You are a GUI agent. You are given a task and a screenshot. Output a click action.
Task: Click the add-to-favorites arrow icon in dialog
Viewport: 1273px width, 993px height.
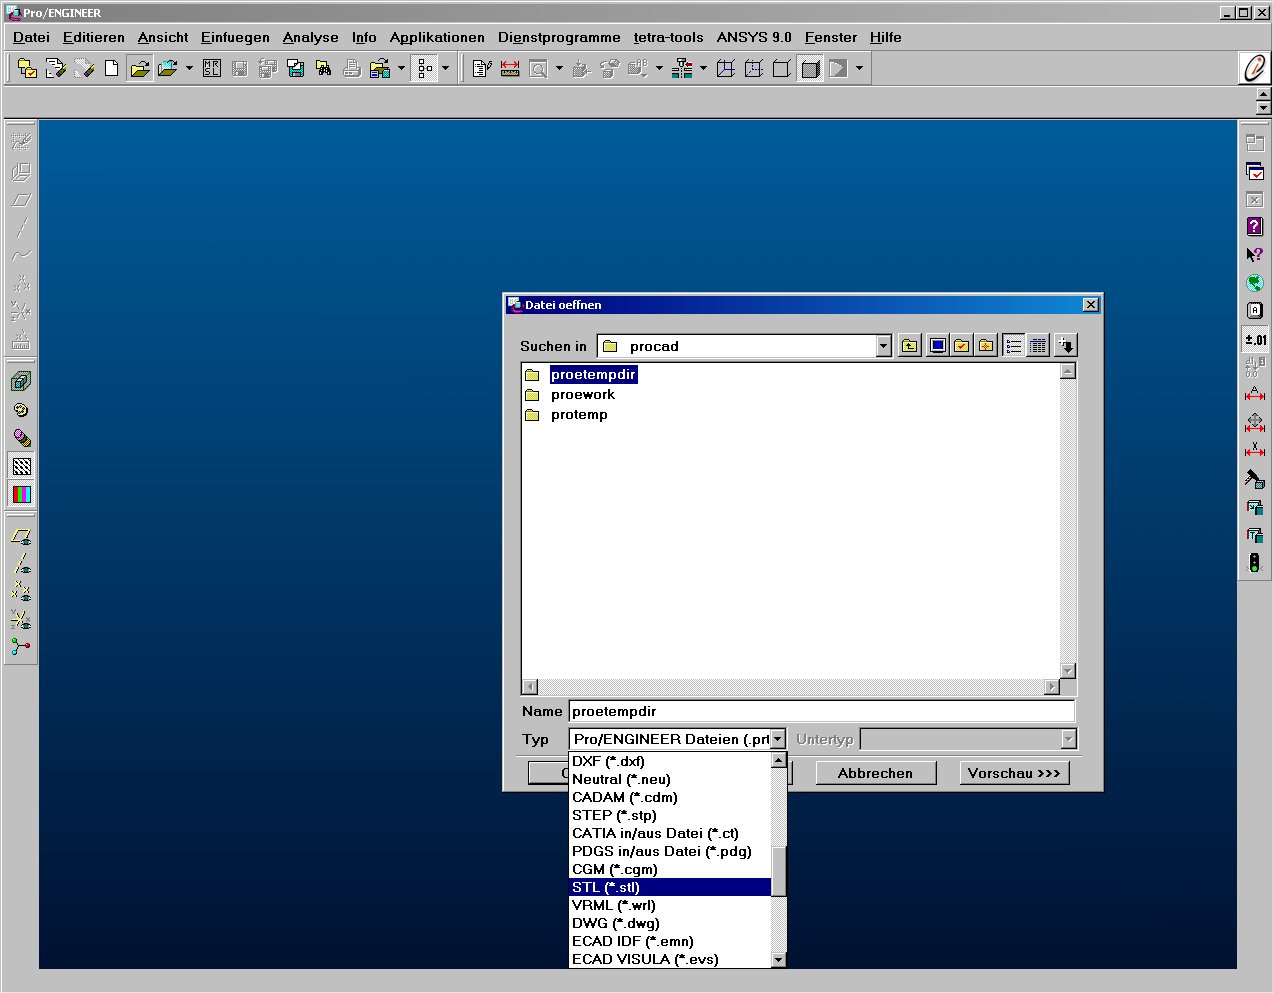(x=1066, y=346)
